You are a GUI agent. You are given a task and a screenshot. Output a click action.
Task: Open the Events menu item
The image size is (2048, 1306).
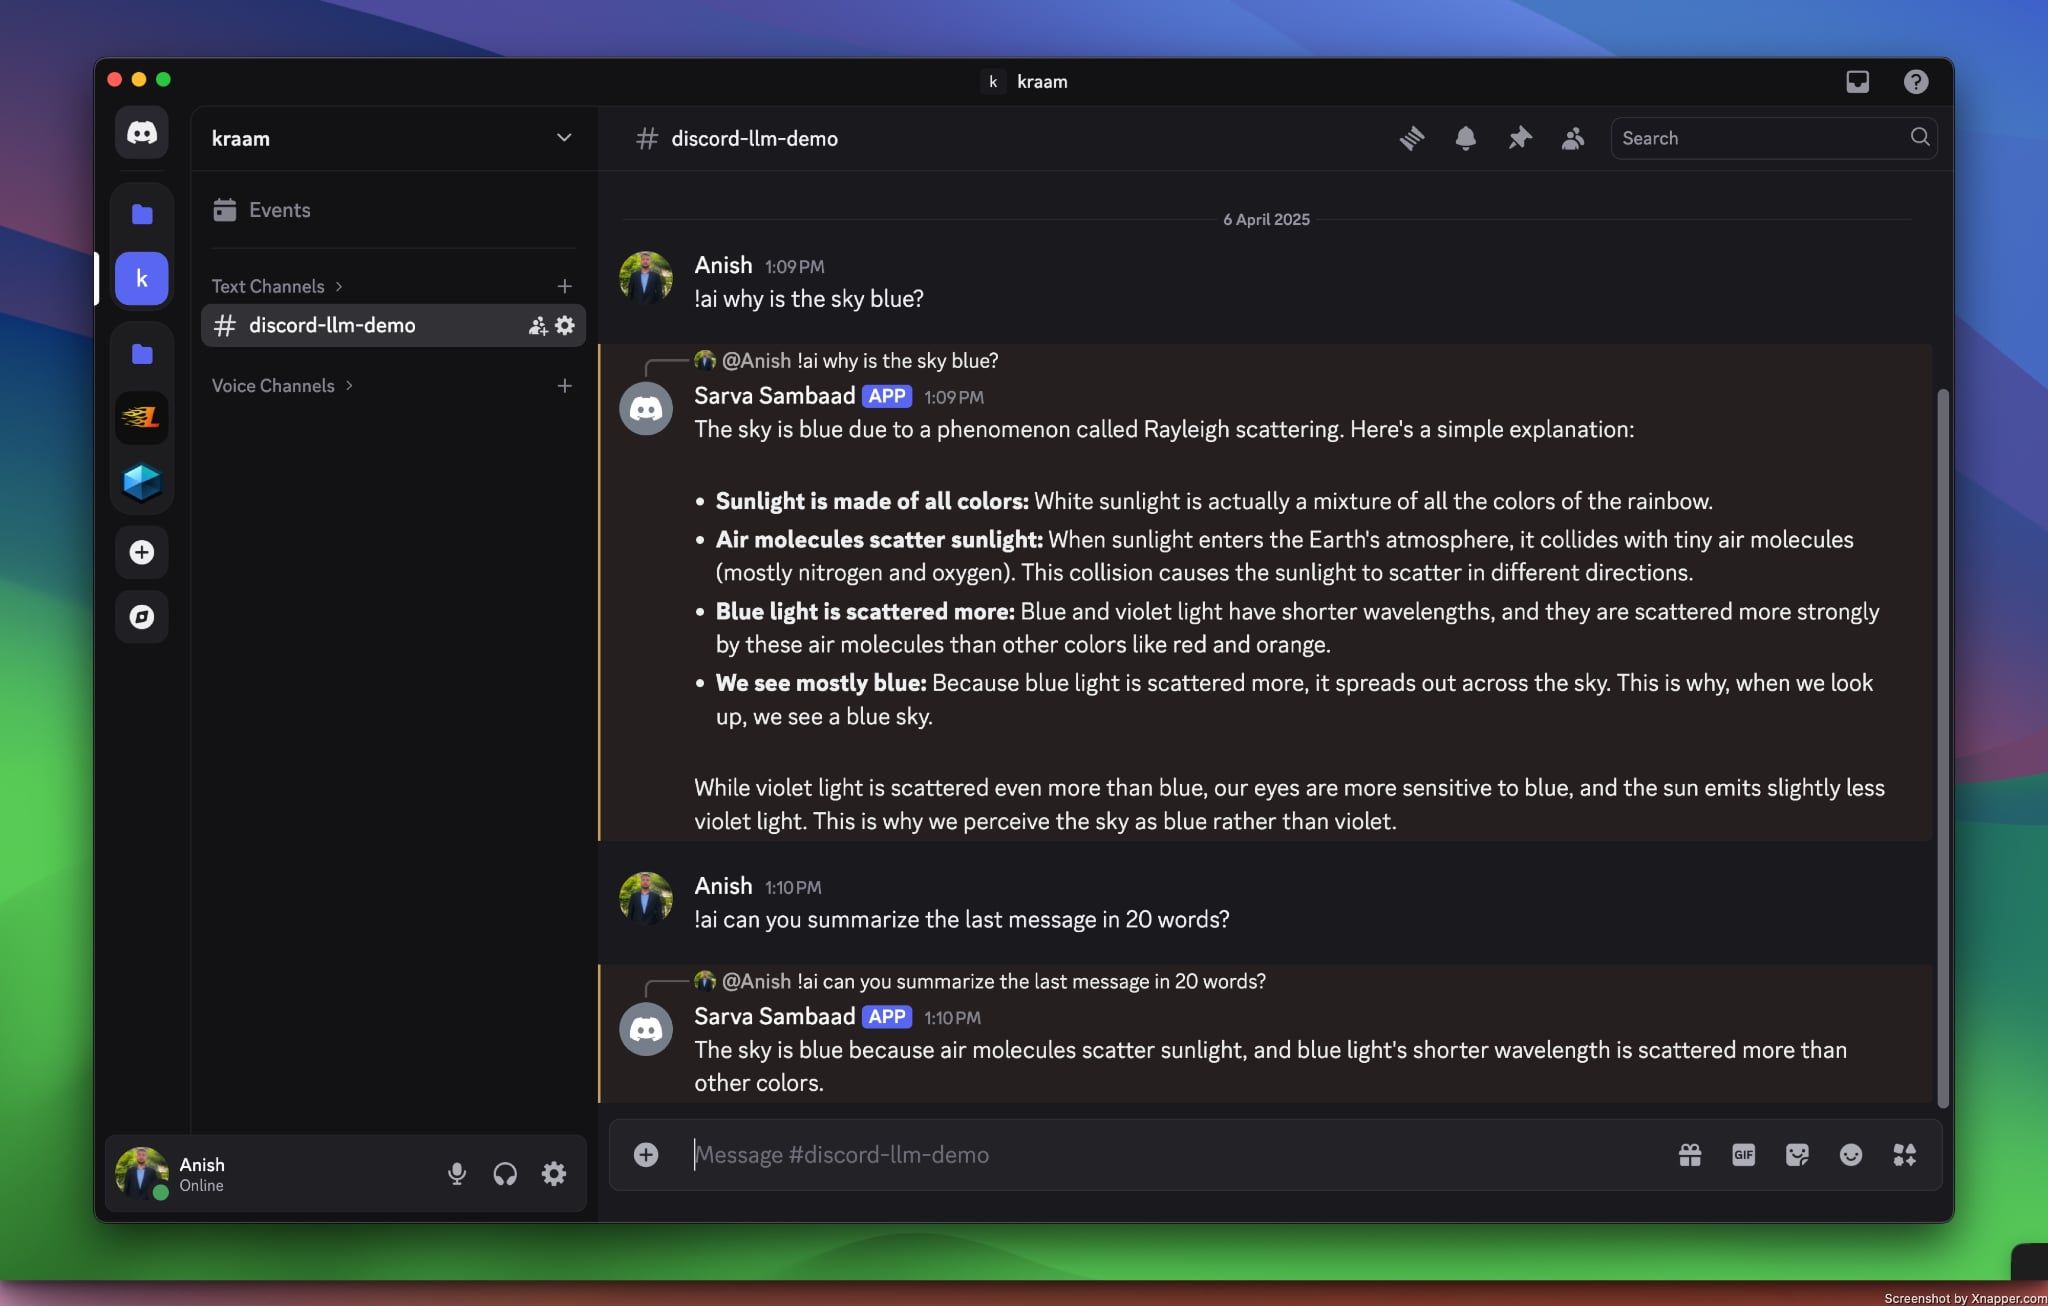coord(278,209)
